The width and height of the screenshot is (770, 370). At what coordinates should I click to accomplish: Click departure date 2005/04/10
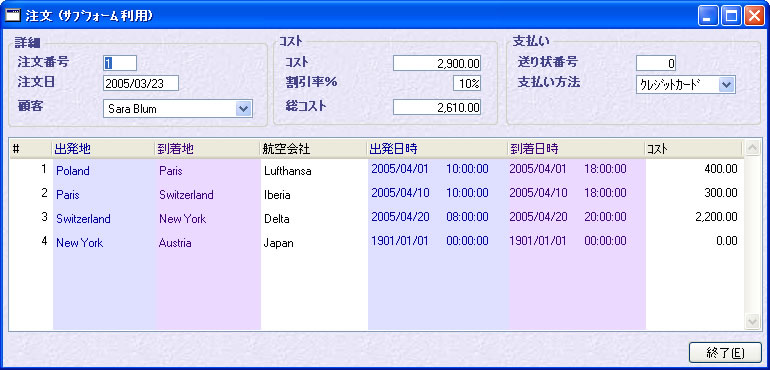[400, 193]
